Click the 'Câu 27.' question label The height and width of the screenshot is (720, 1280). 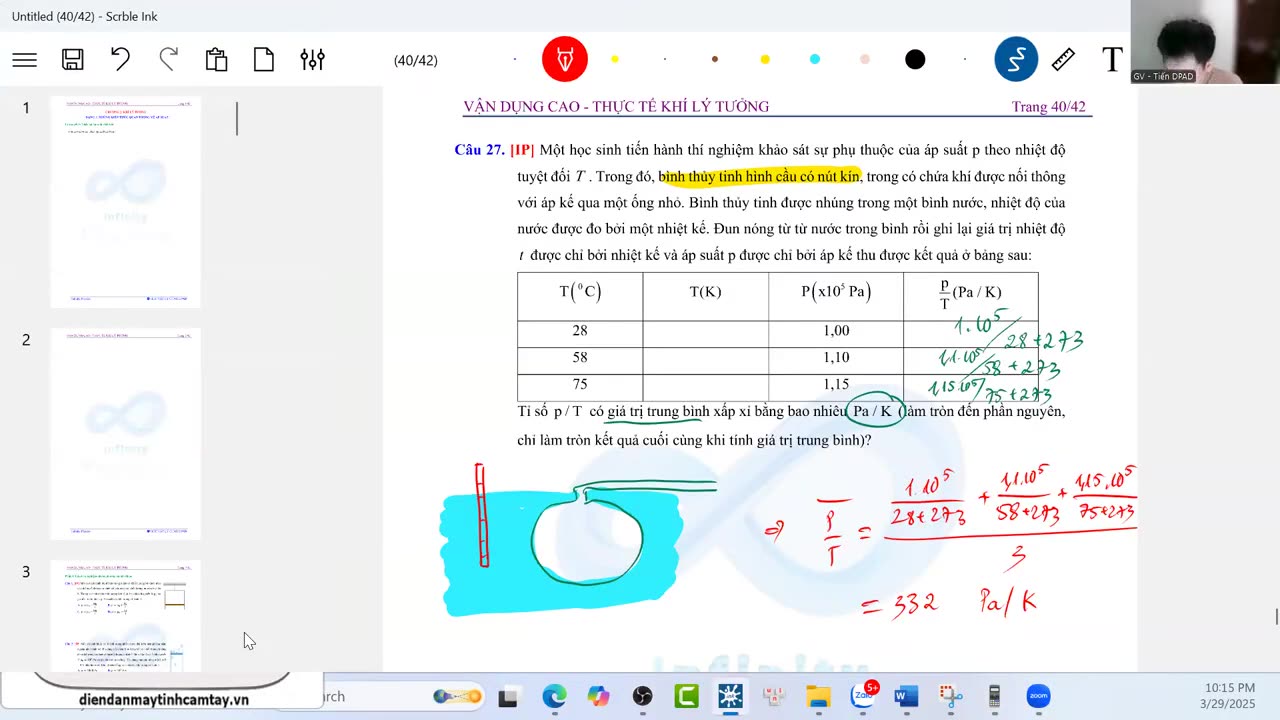point(479,150)
